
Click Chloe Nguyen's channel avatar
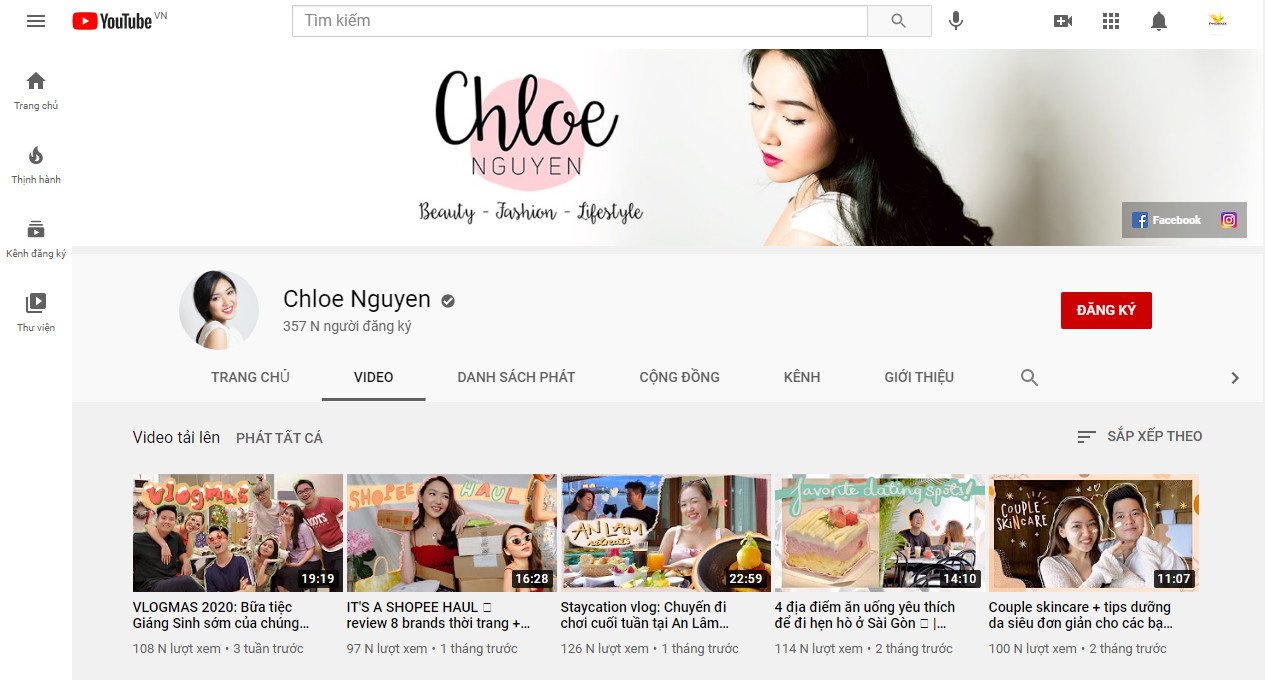click(219, 310)
